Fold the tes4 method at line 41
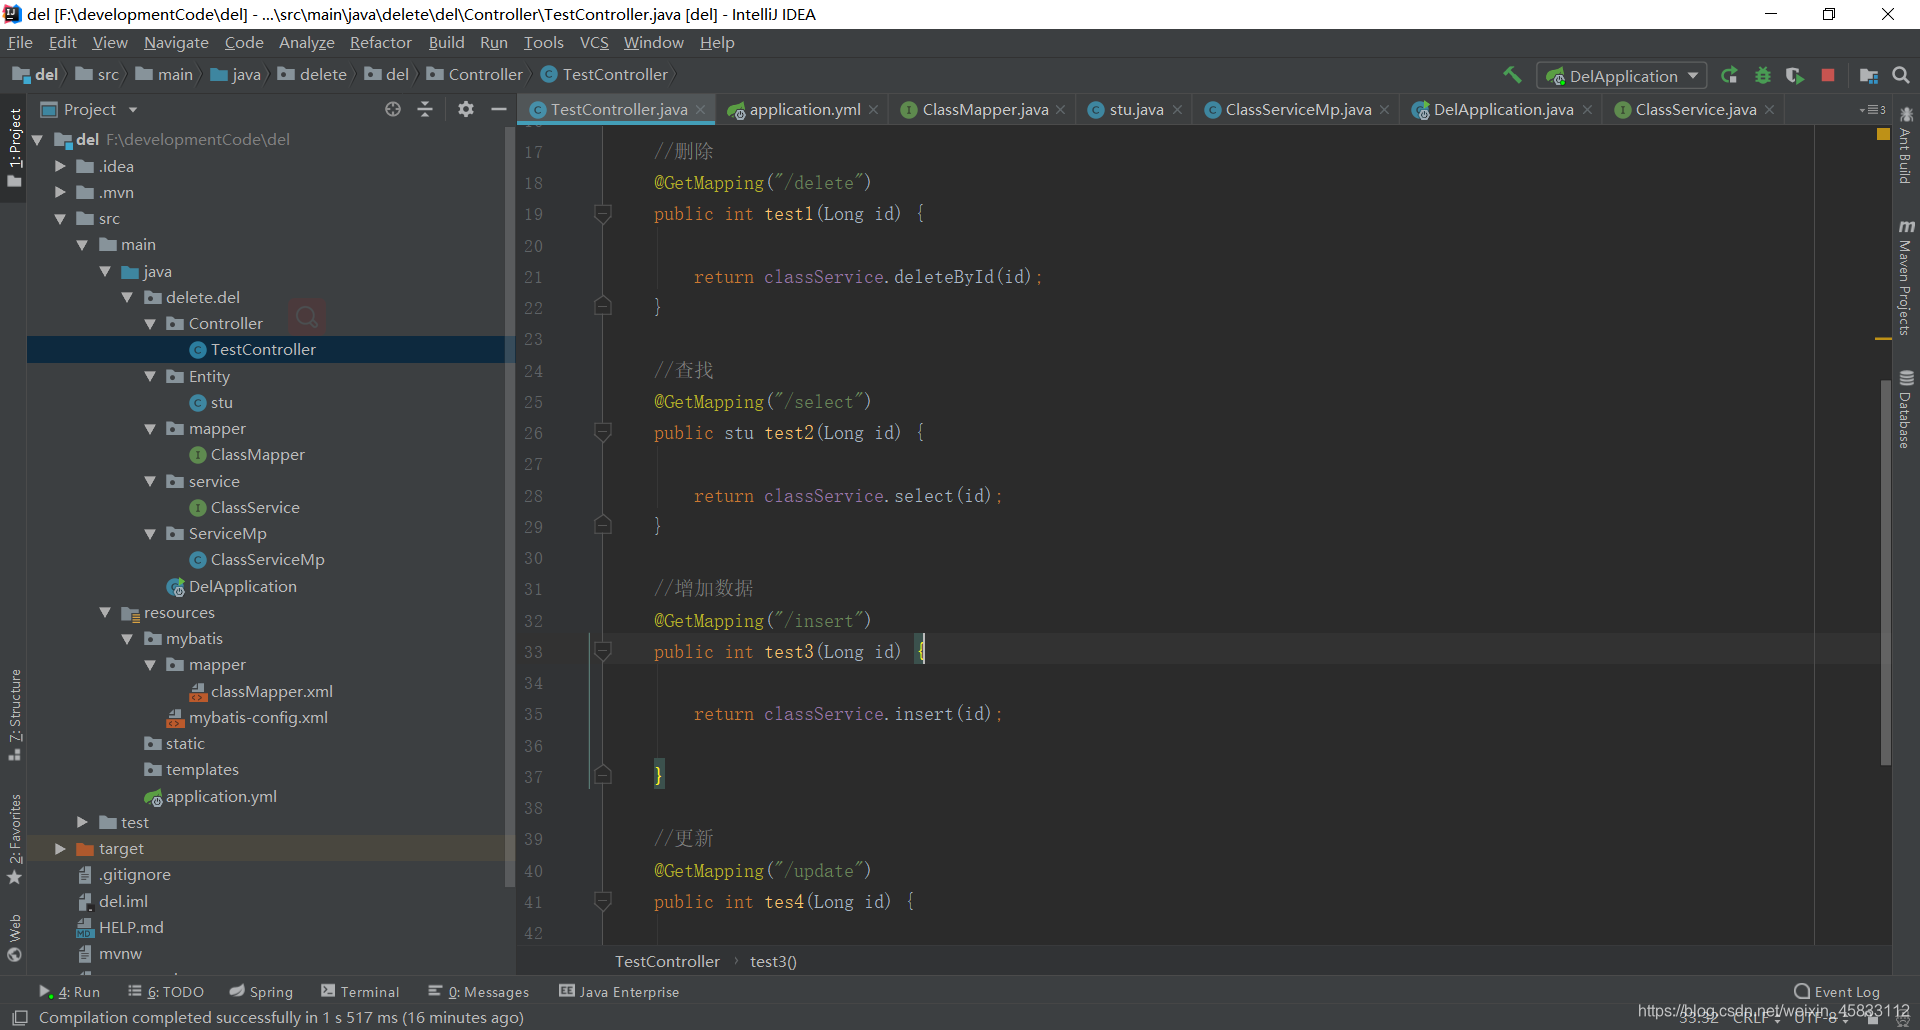The width and height of the screenshot is (1920, 1030). (603, 902)
